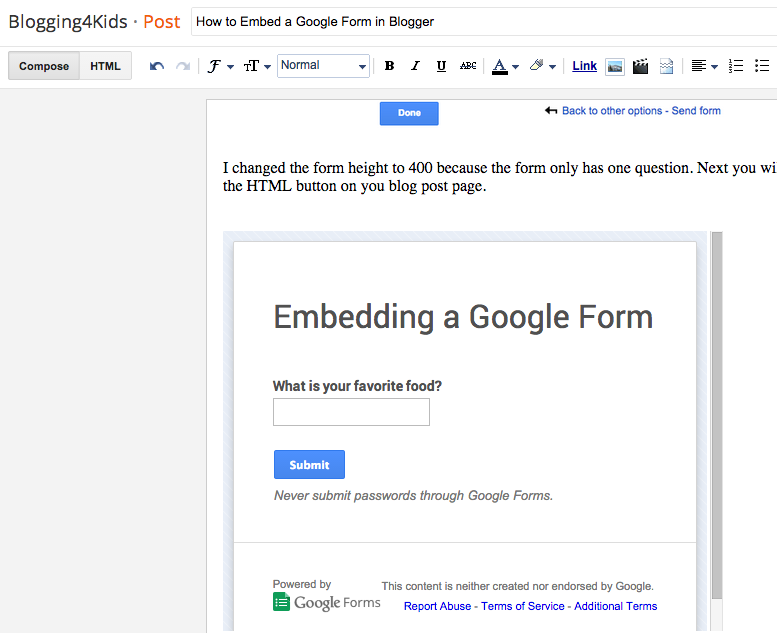
Task: Open the Terms of Service link
Action: point(522,606)
